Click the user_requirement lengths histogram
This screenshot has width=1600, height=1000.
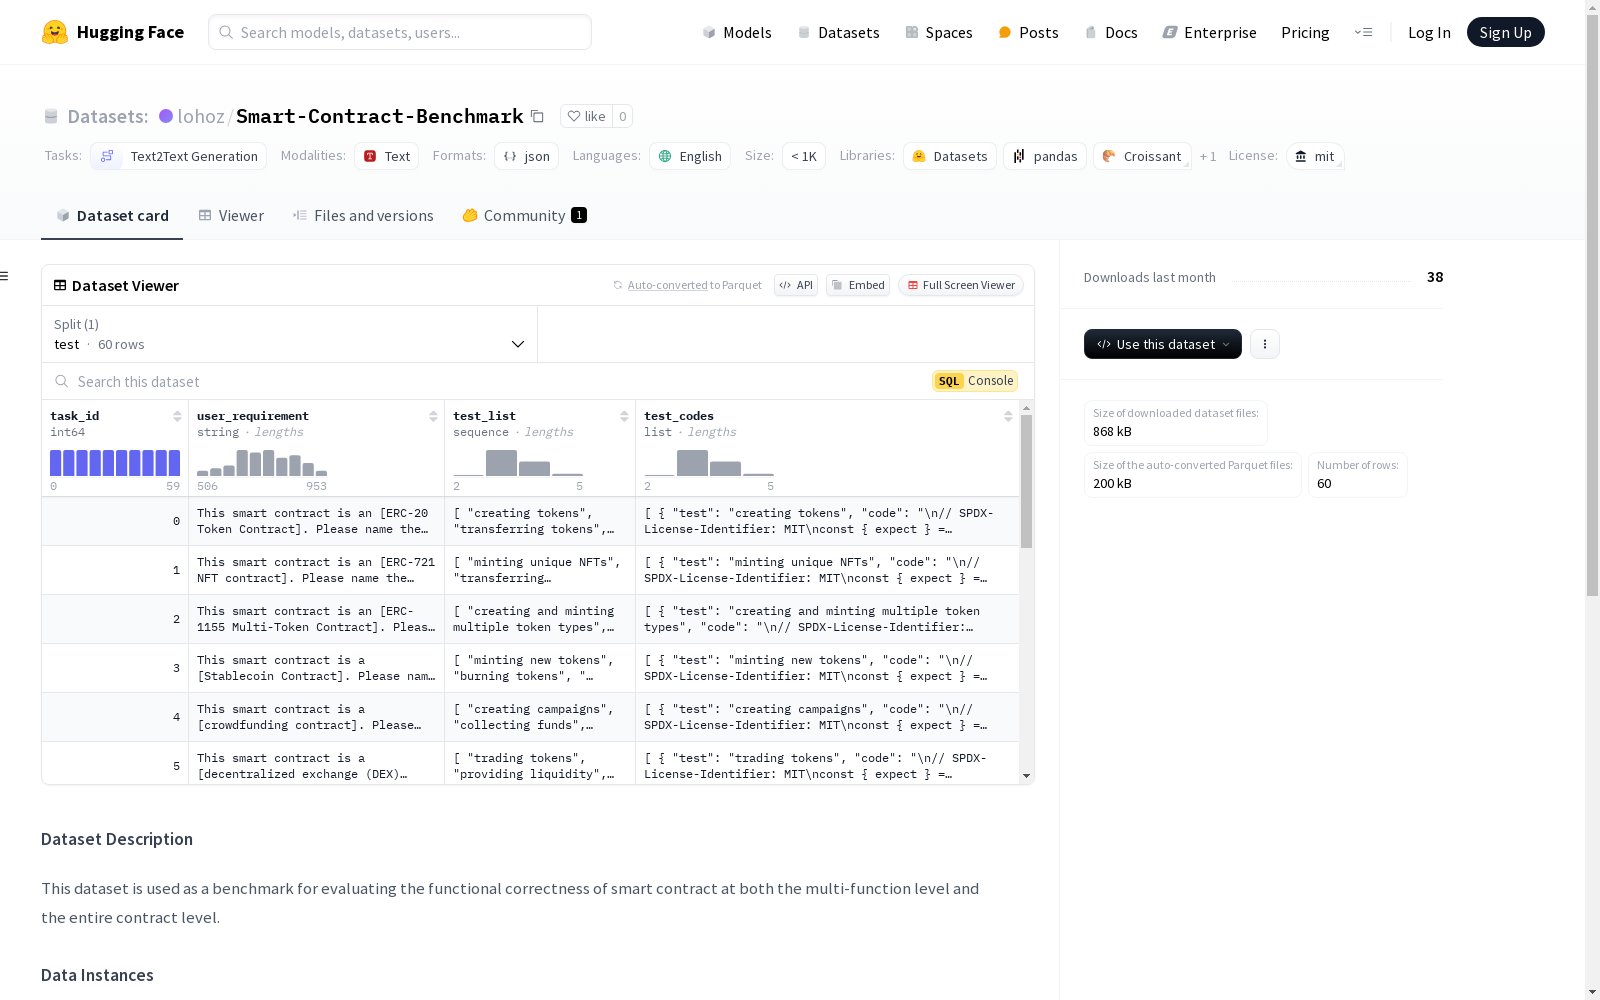tap(262, 463)
